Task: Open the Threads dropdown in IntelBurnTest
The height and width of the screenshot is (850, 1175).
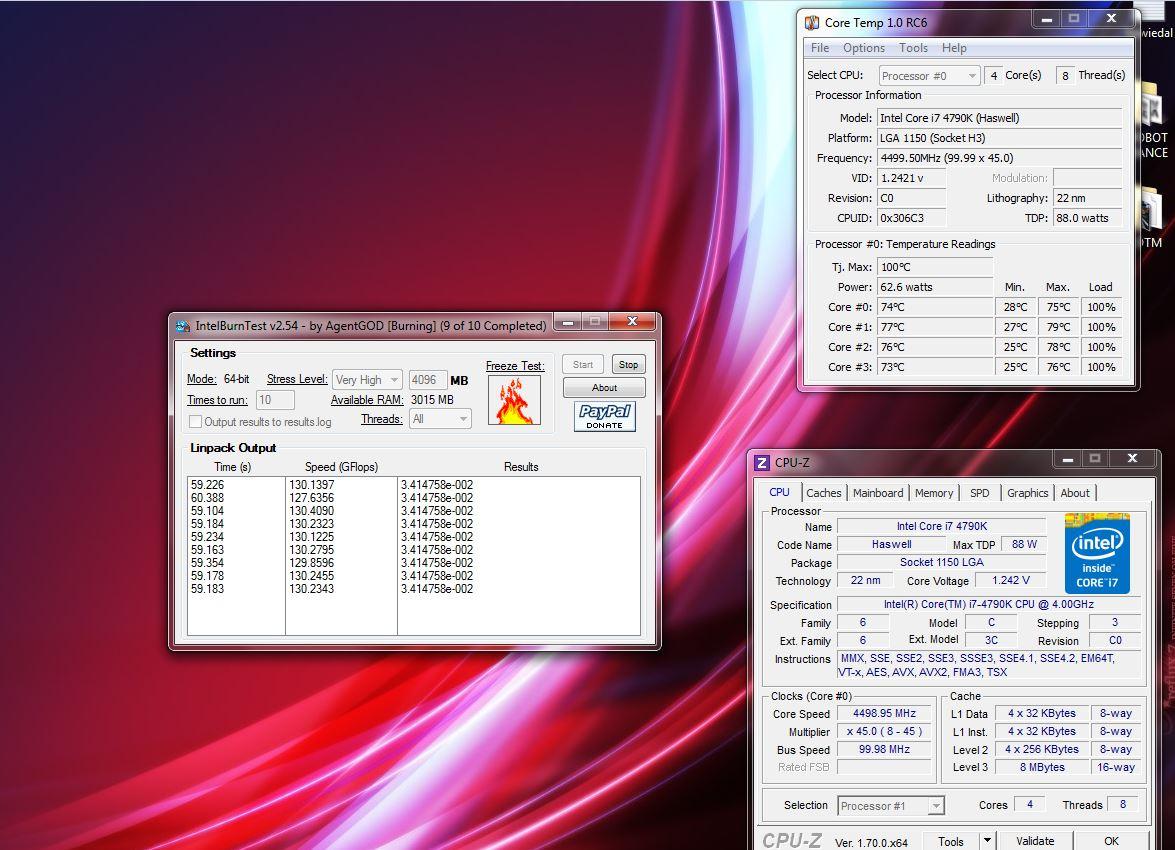Action: coord(440,419)
